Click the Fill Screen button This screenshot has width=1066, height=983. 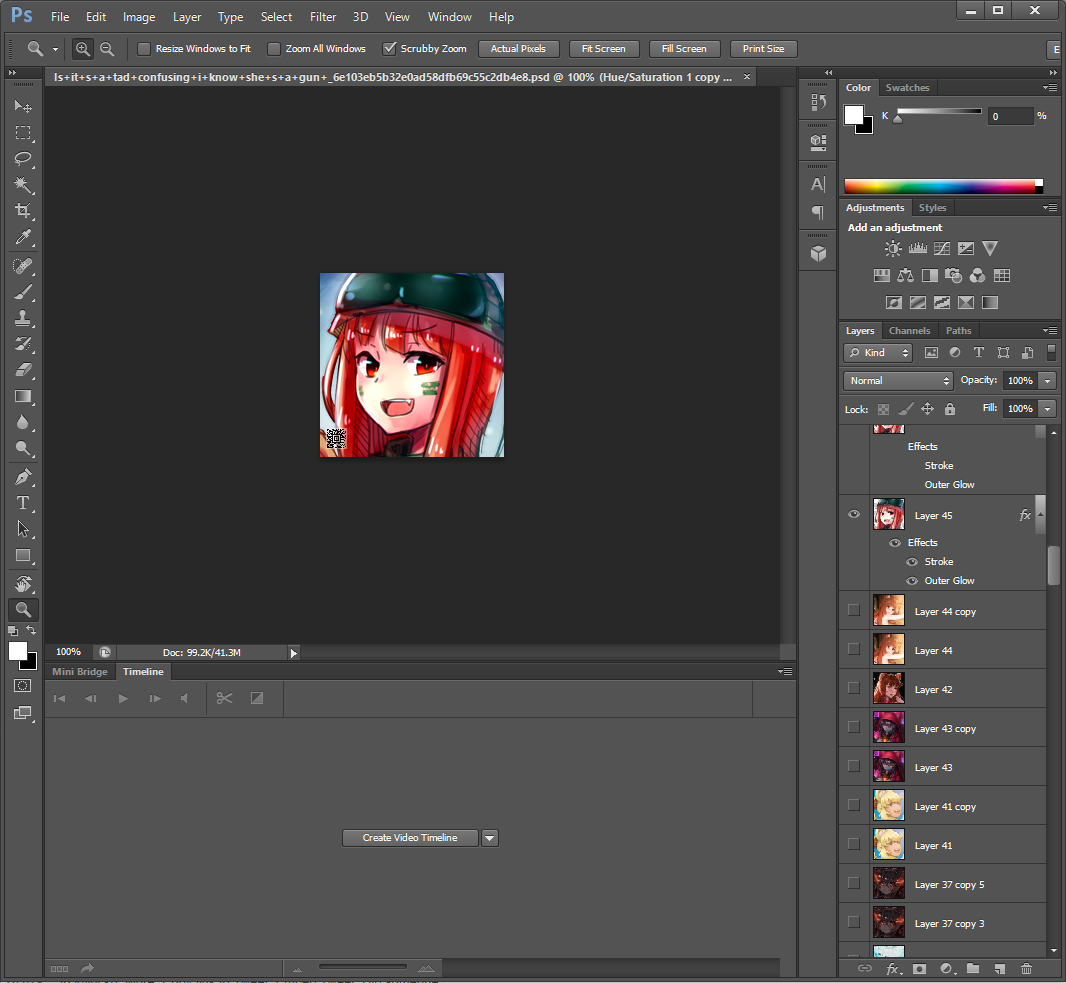(684, 49)
